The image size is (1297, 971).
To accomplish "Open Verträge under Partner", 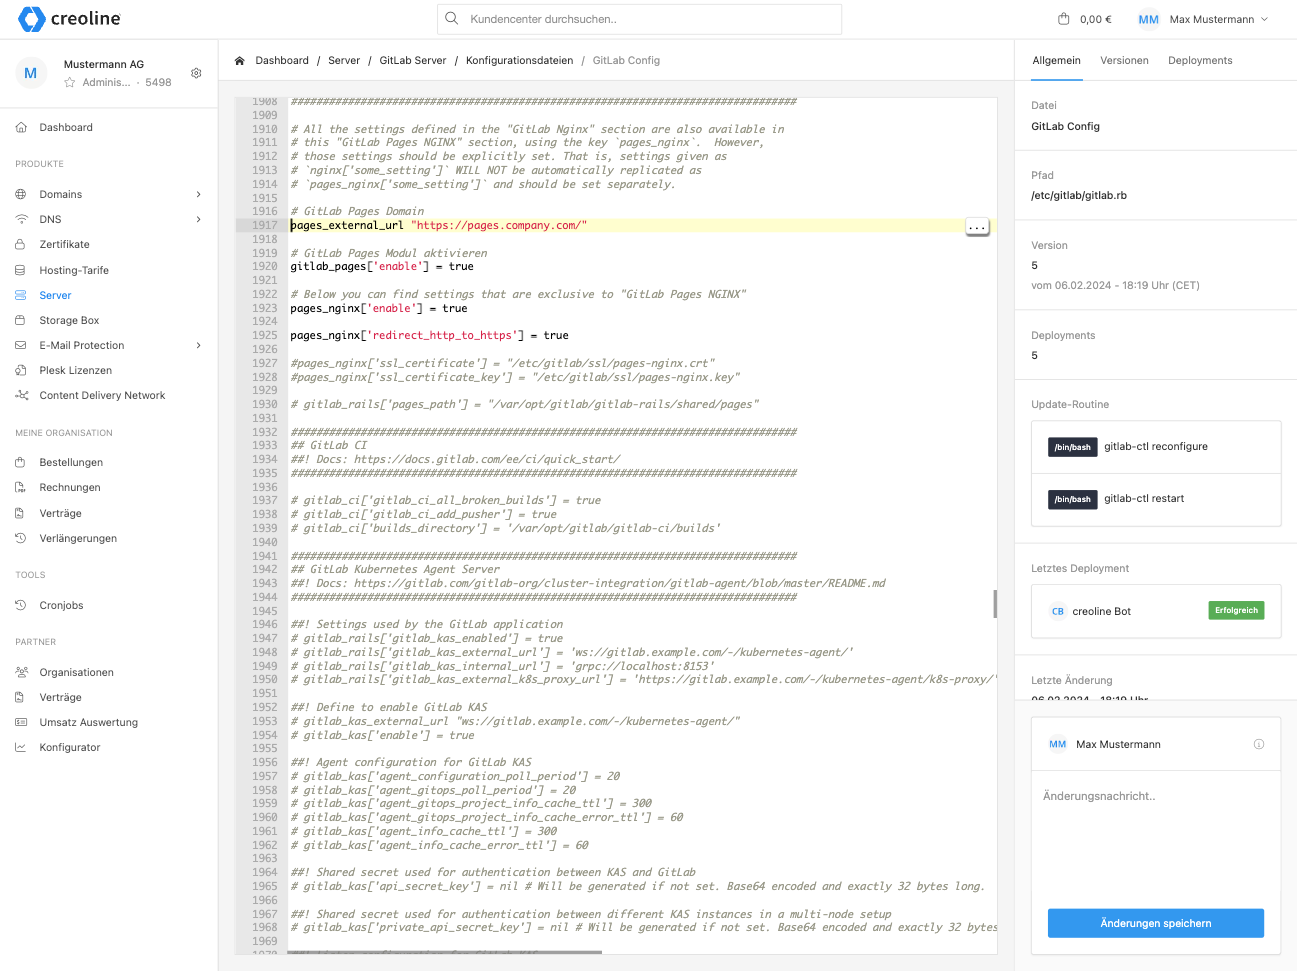I will pyautogui.click(x=60, y=697).
